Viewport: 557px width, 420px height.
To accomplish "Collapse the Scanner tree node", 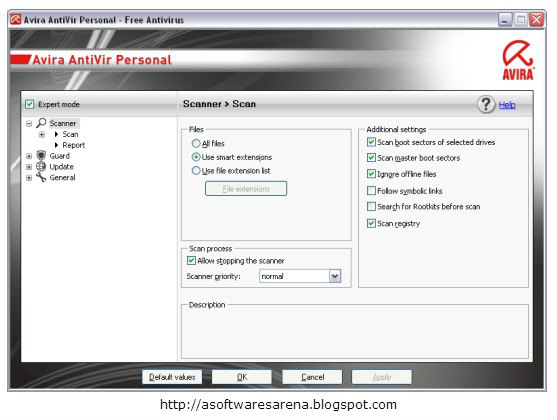I will [29, 124].
